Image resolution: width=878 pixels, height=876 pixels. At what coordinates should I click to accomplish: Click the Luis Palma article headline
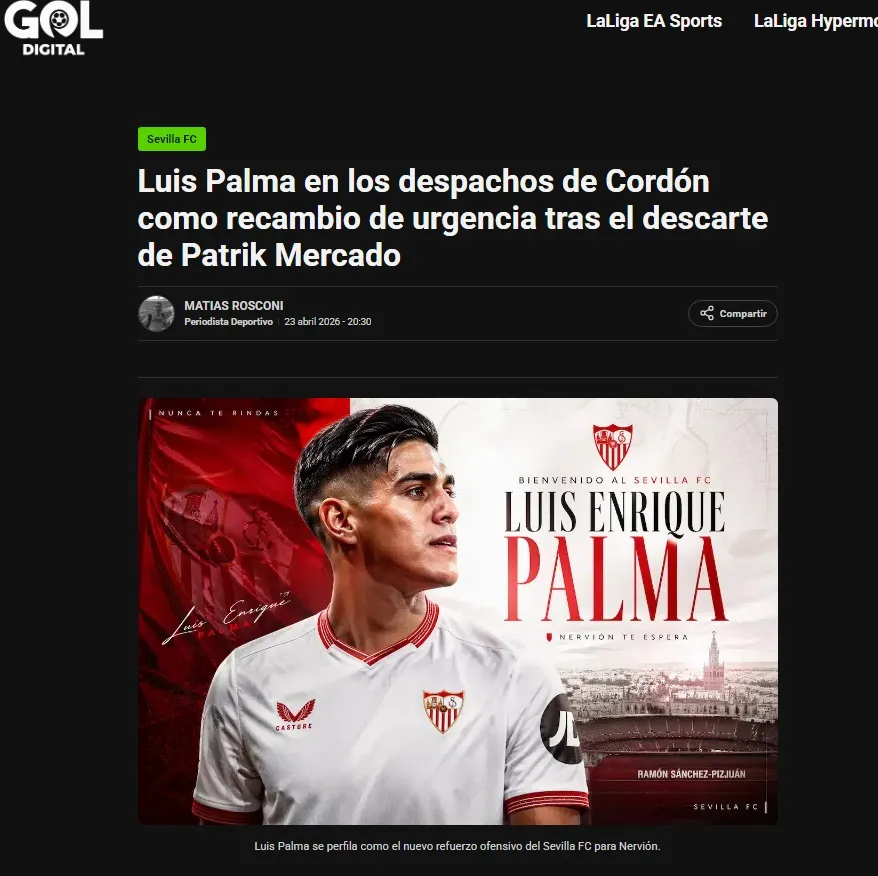452,218
